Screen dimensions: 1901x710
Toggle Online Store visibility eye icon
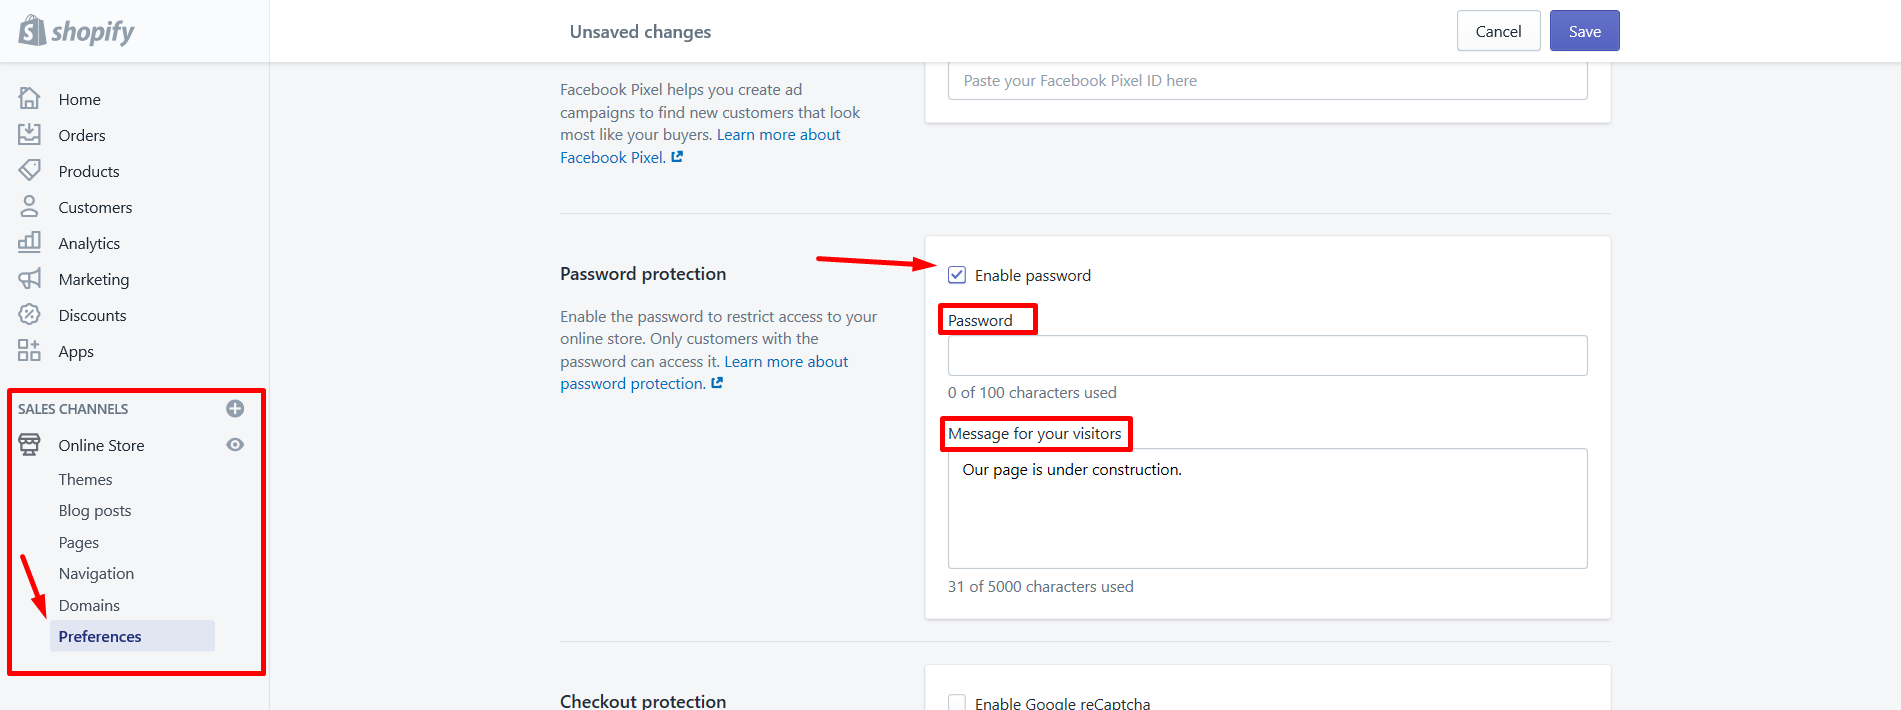pyautogui.click(x=235, y=444)
